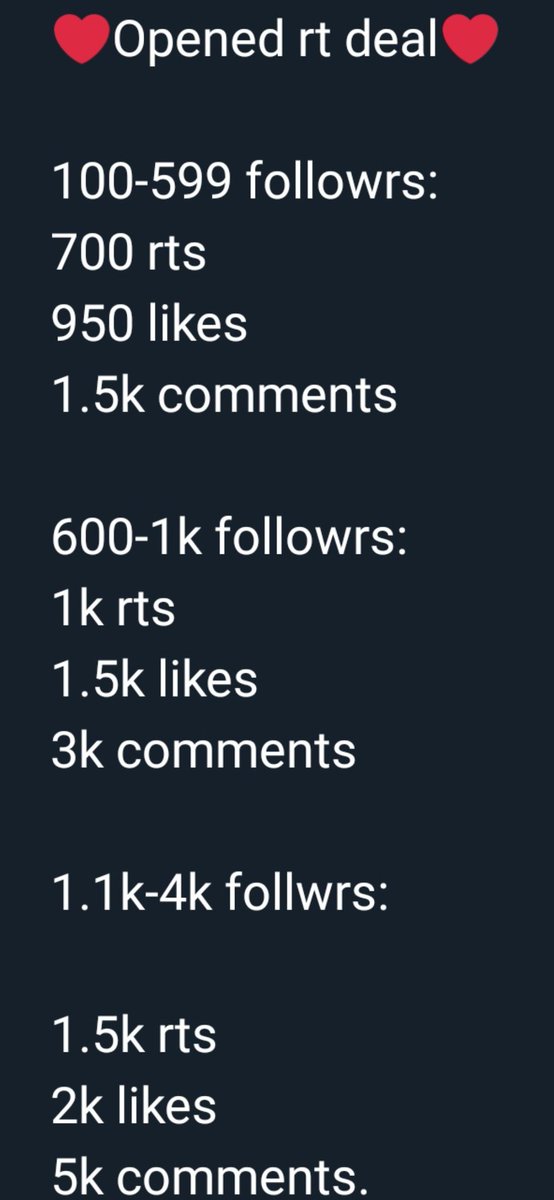
Task: Tap the "1.5k likes" line
Action: coord(154,679)
